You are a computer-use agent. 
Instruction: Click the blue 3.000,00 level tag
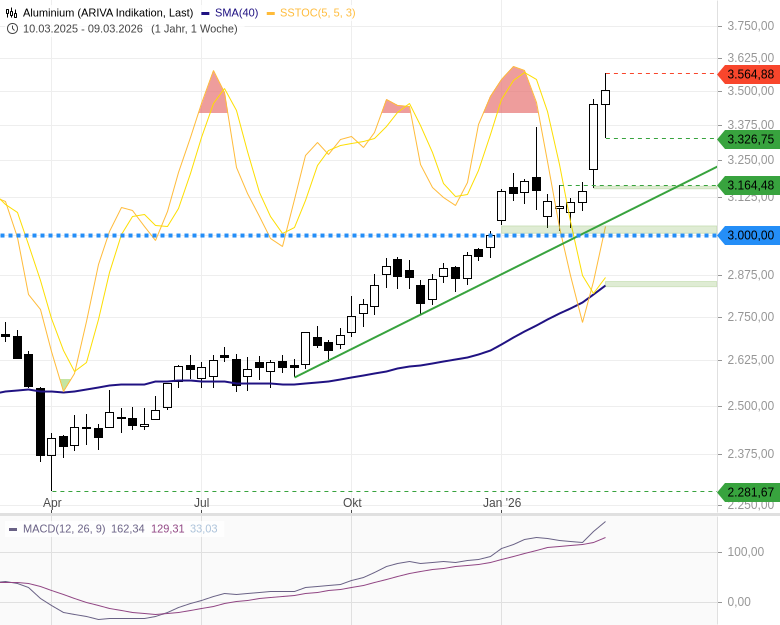[x=749, y=235]
